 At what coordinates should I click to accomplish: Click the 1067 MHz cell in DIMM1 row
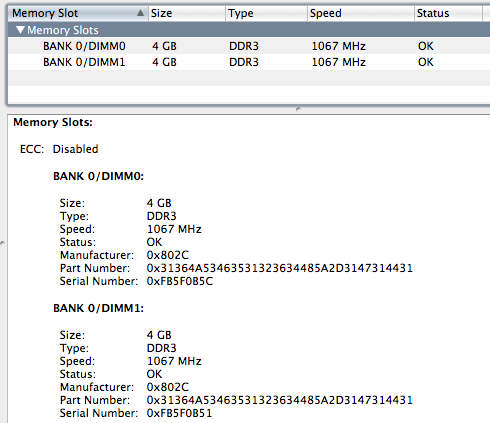[x=339, y=62]
